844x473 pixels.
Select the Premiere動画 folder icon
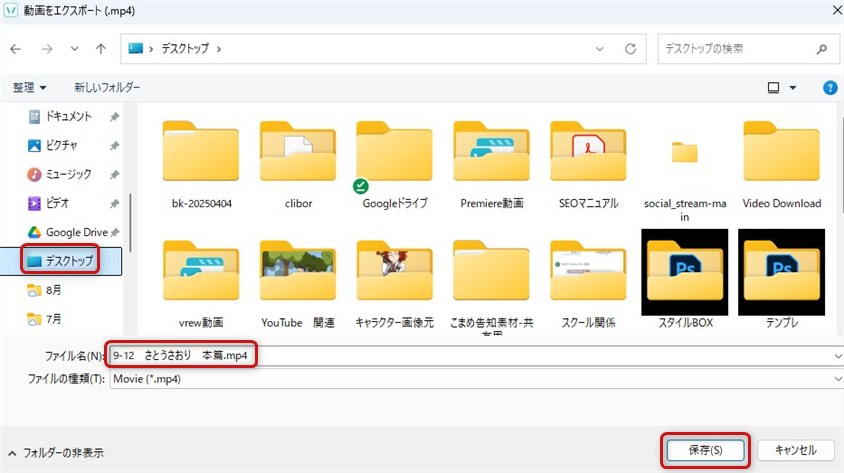pyautogui.click(x=491, y=156)
